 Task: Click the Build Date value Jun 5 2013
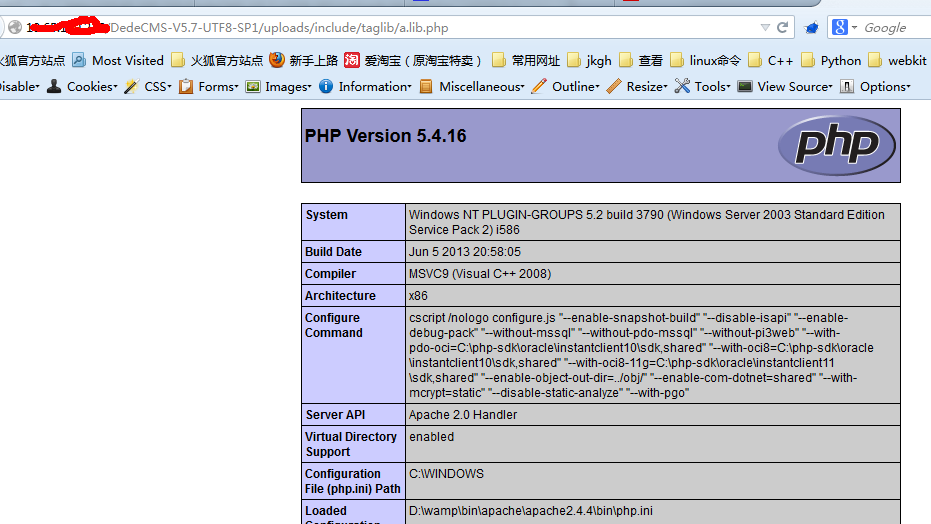tap(464, 252)
